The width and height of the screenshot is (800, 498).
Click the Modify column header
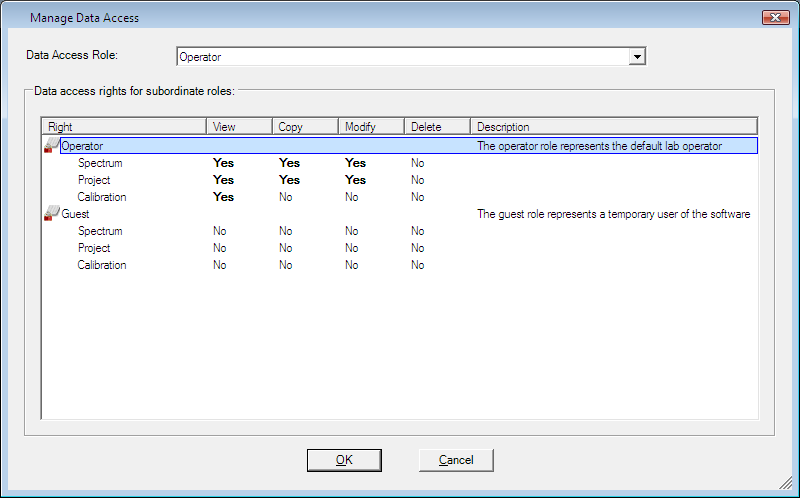371,127
